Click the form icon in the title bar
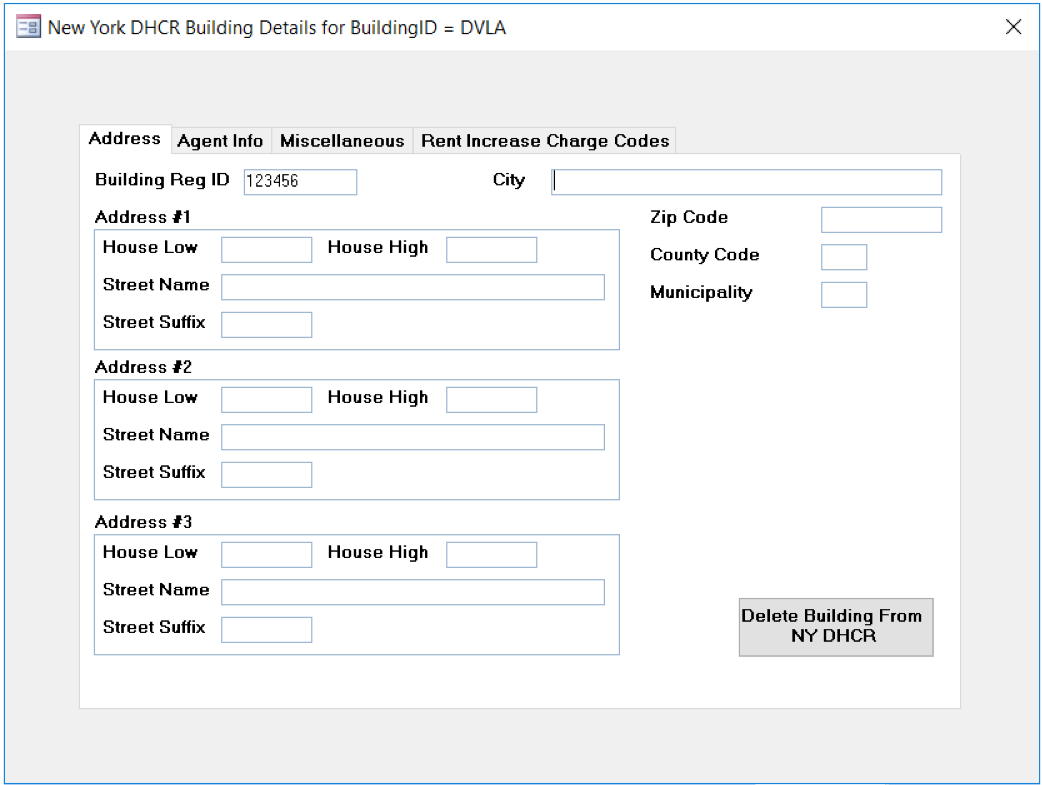1042x785 pixels. 28,27
